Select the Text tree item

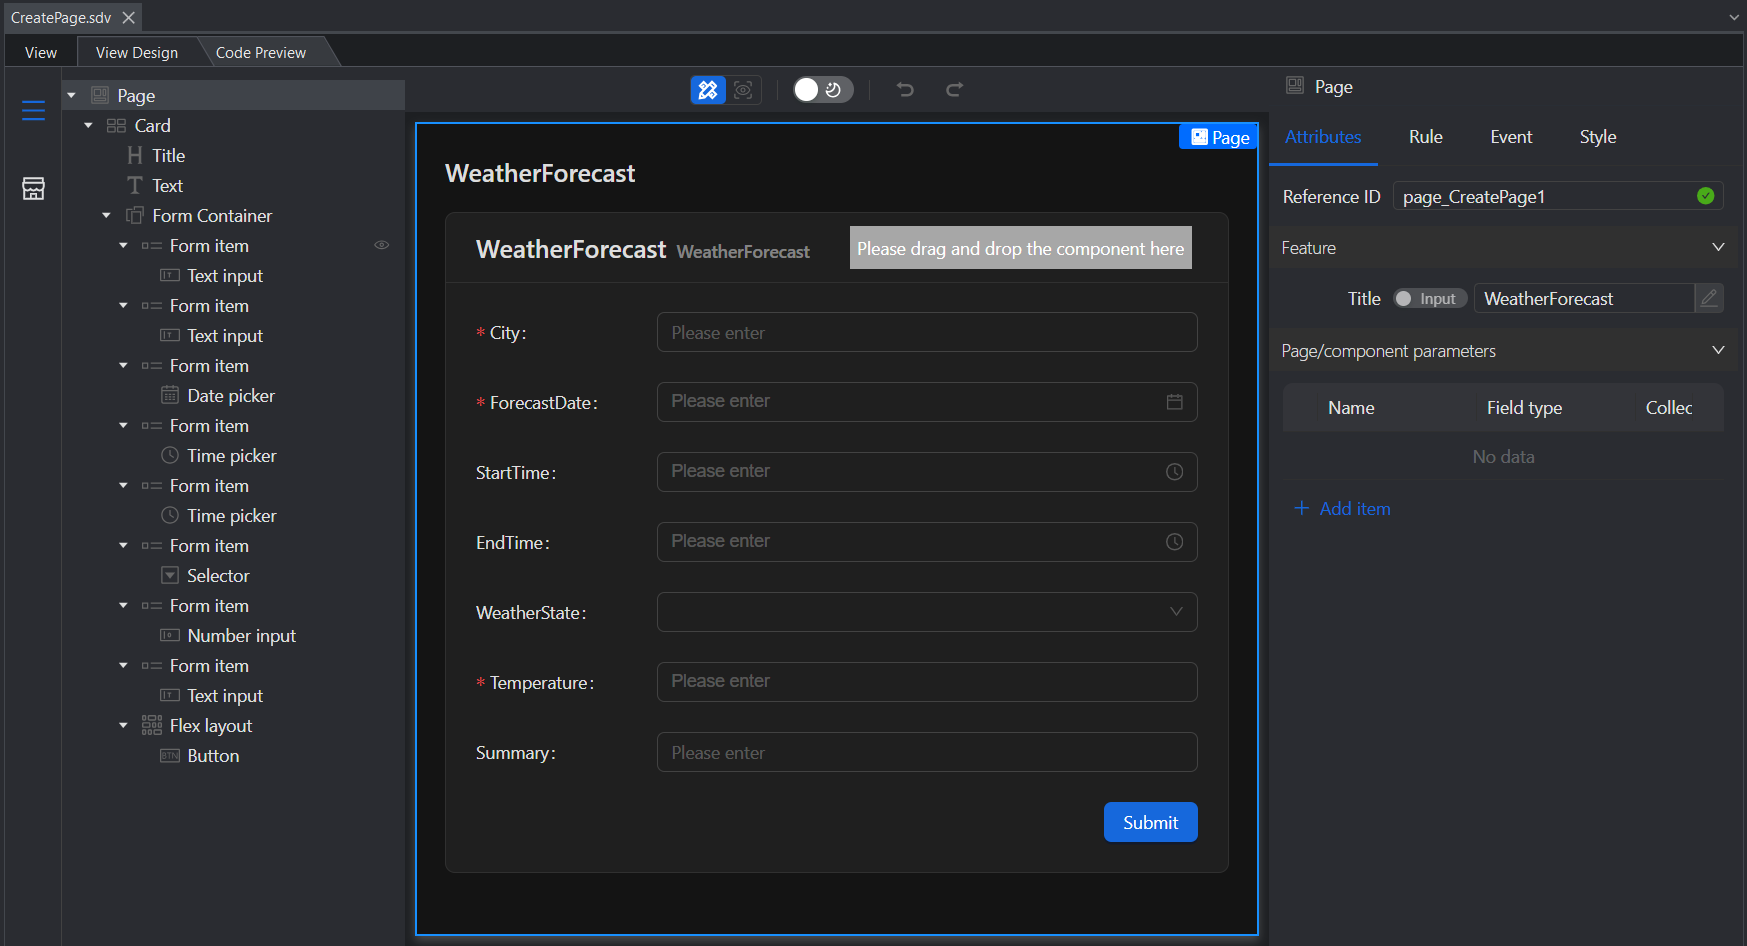pos(167,186)
